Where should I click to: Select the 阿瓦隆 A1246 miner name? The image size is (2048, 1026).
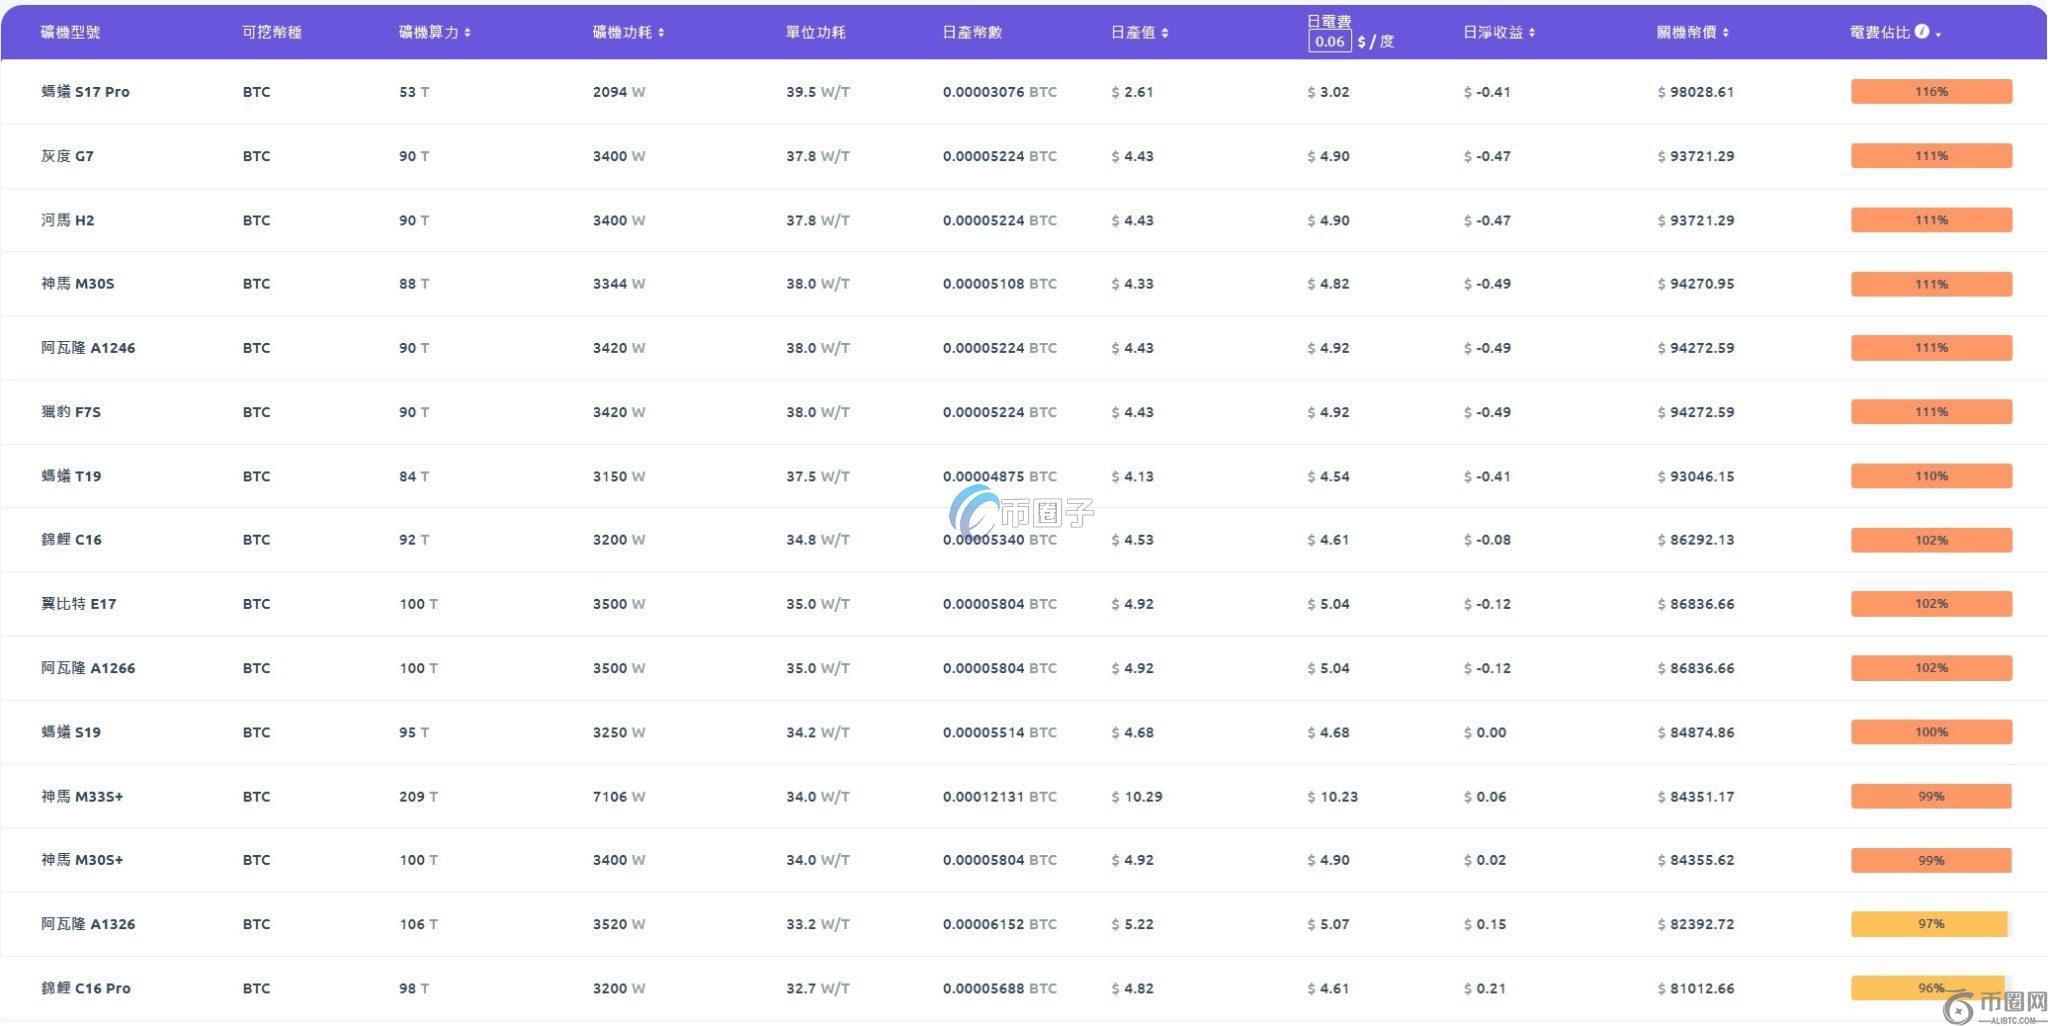(88, 348)
